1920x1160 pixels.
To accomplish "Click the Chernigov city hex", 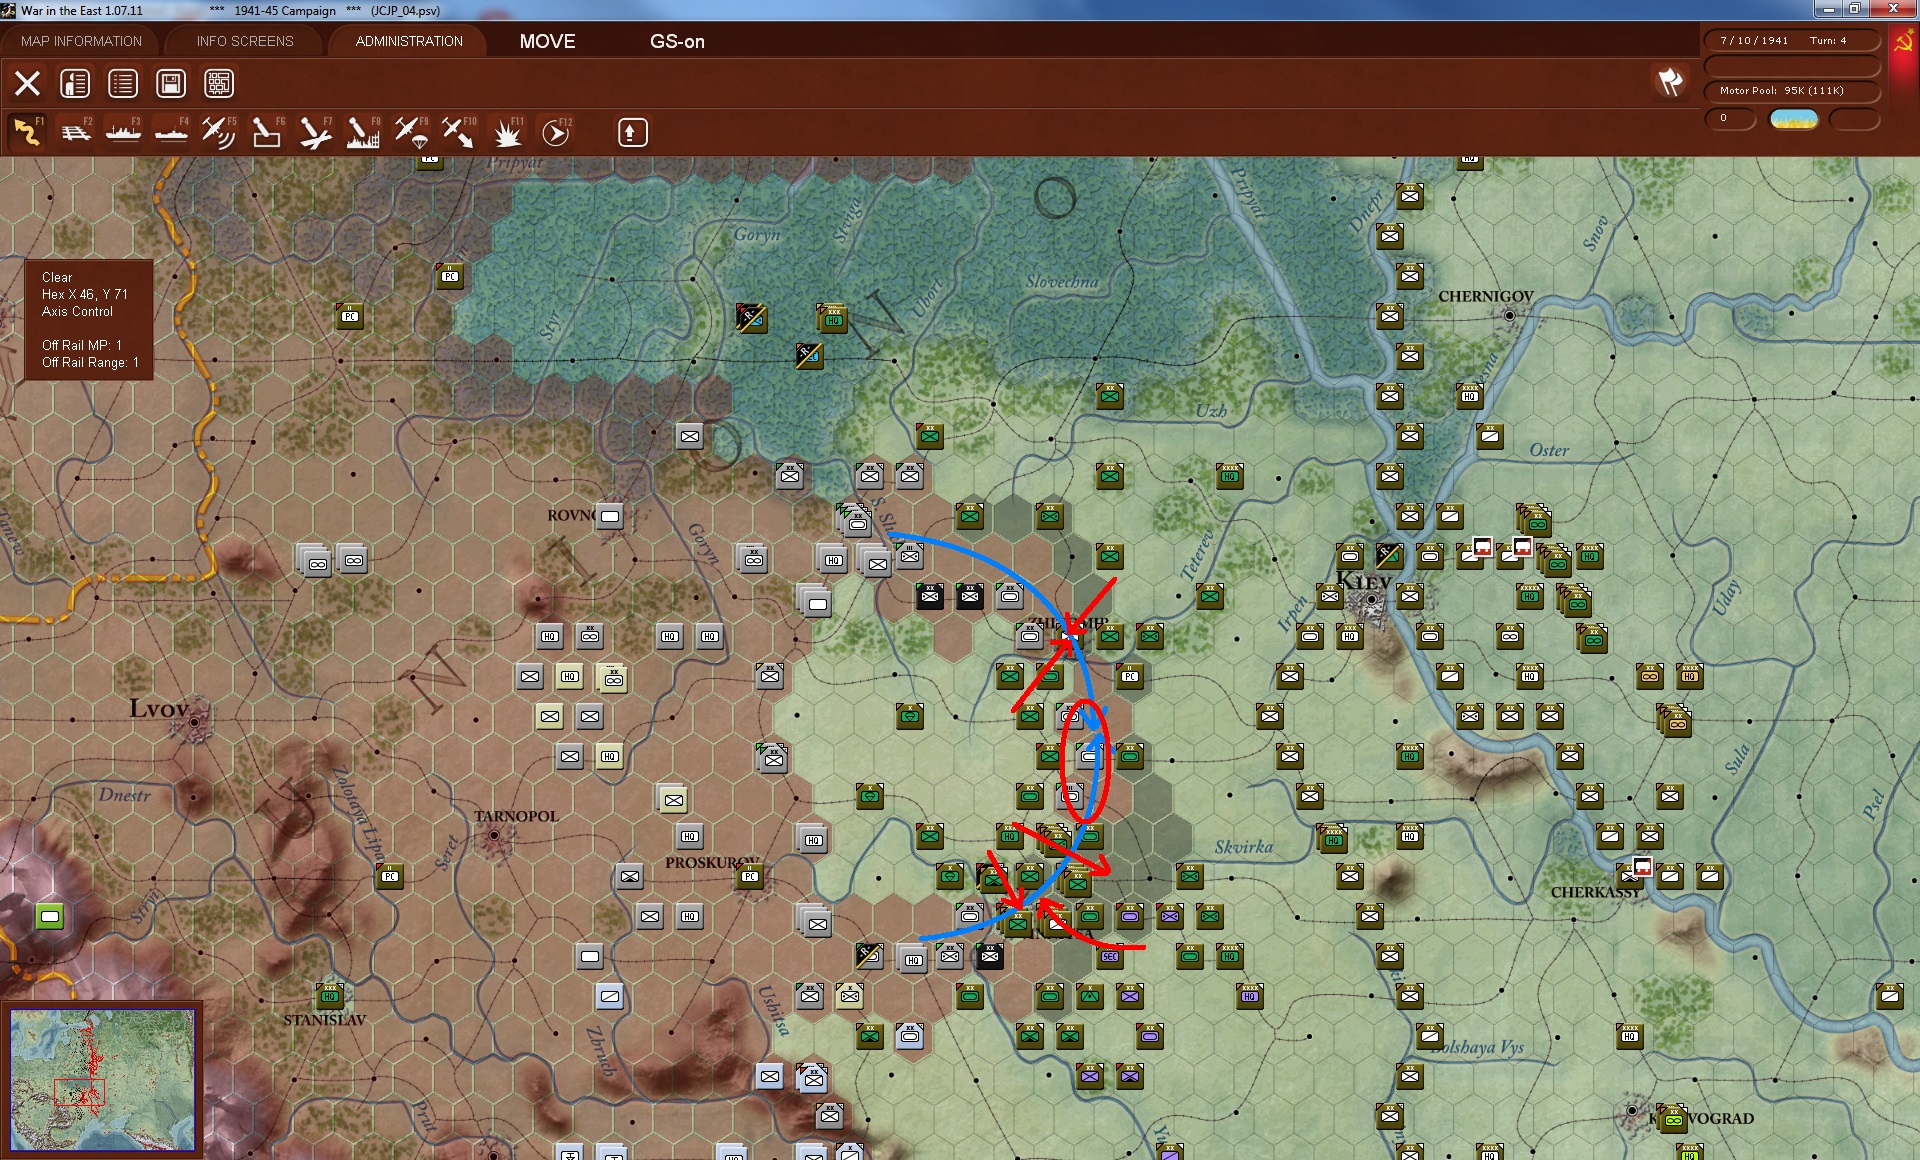I will (1509, 315).
